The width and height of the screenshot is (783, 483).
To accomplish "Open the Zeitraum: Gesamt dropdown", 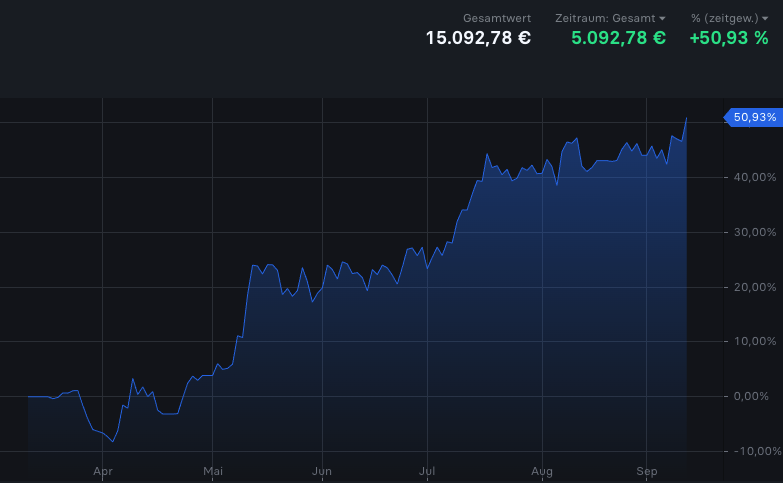I will (x=610, y=18).
